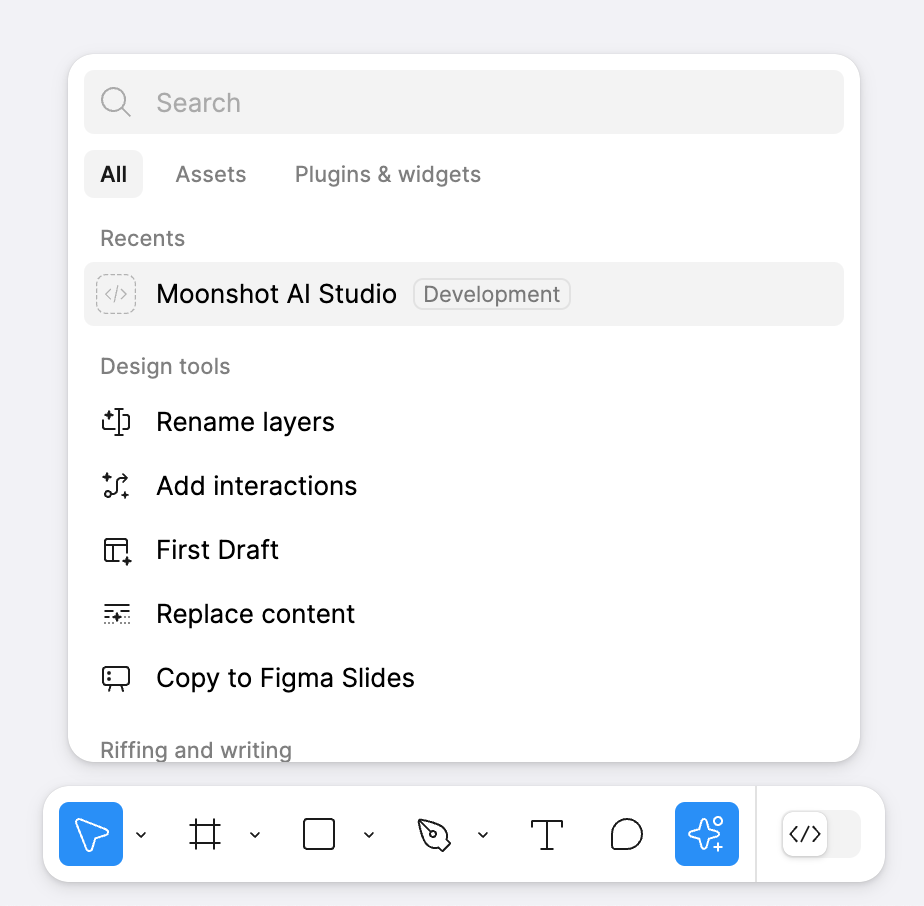
Task: Click the Search input field
Action: (464, 102)
